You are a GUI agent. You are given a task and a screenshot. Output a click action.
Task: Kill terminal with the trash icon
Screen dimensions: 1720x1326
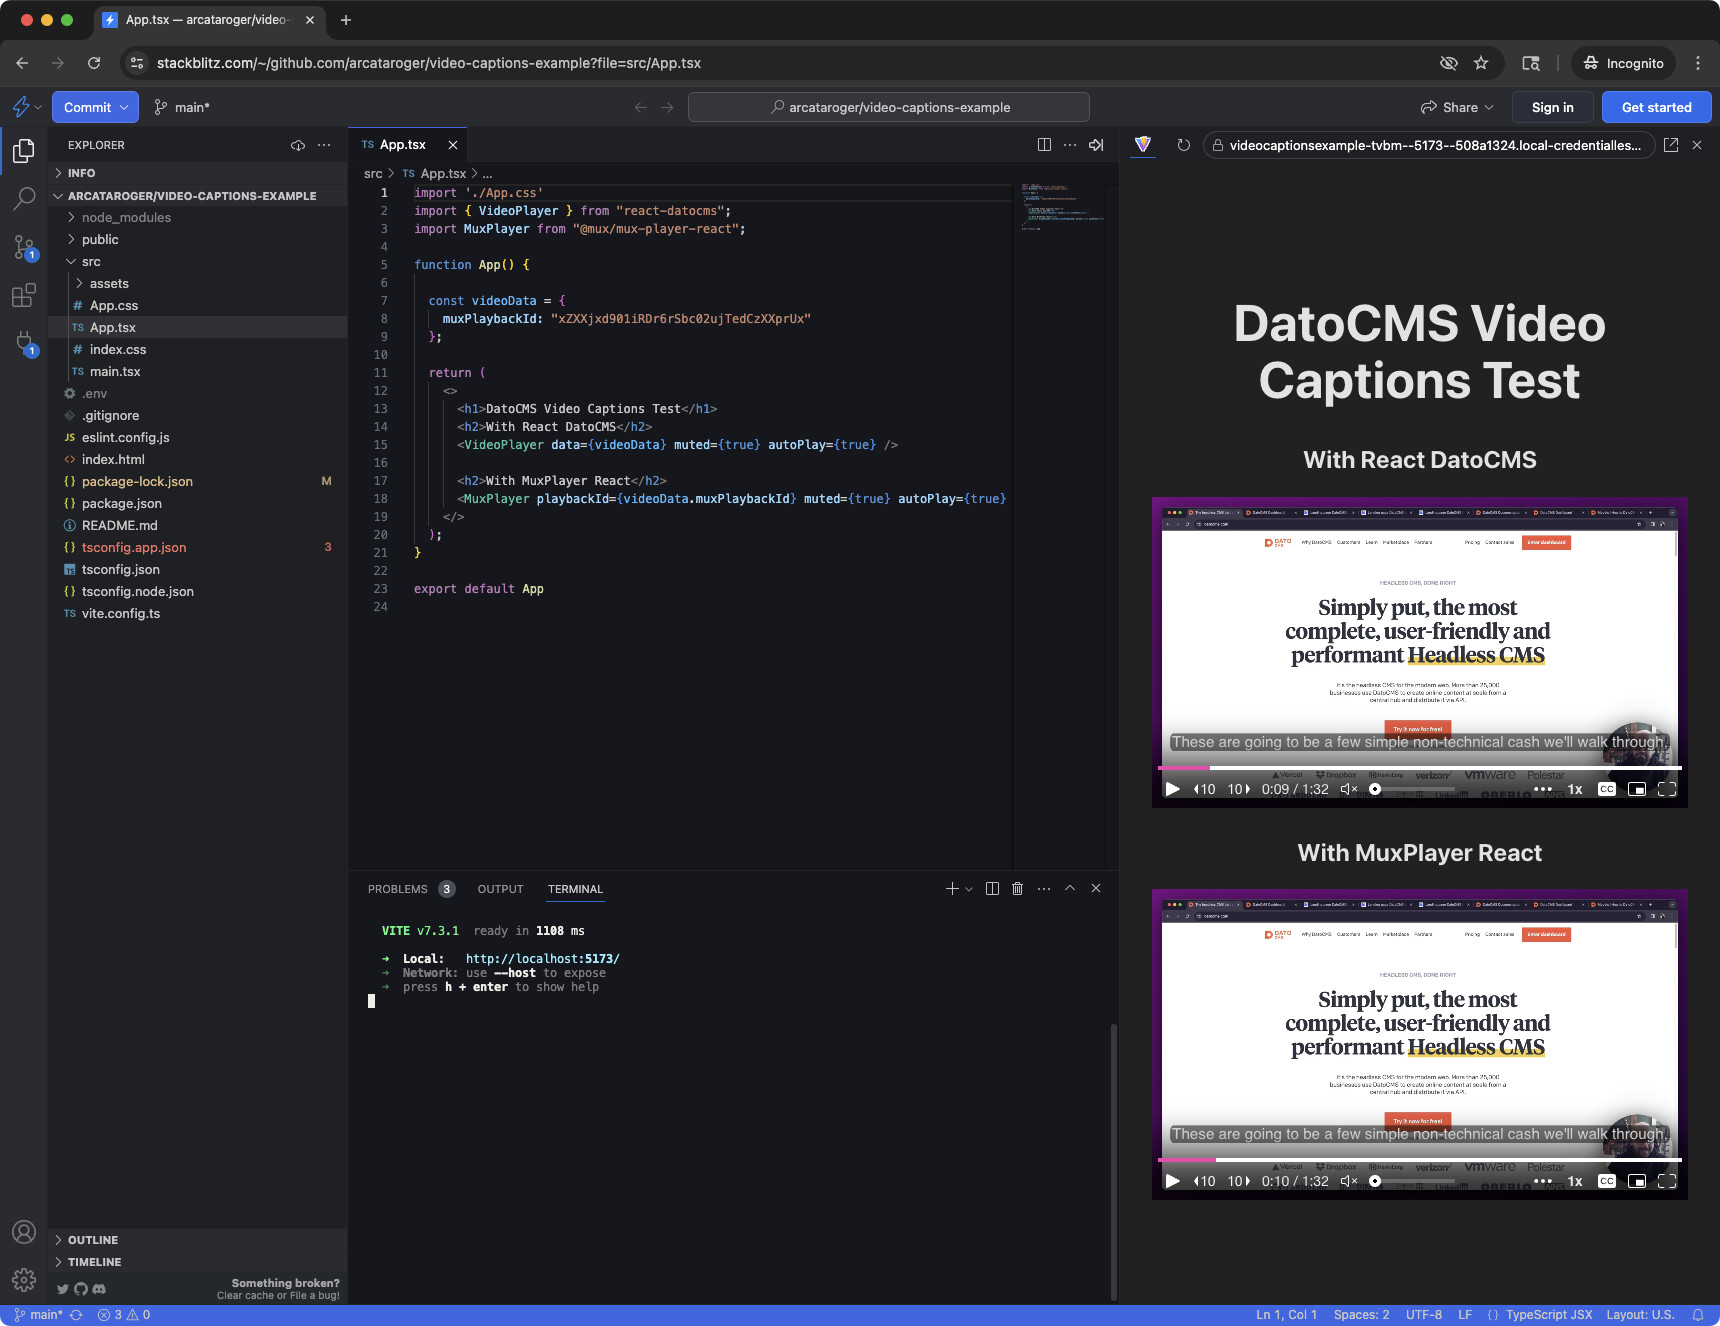1017,889
